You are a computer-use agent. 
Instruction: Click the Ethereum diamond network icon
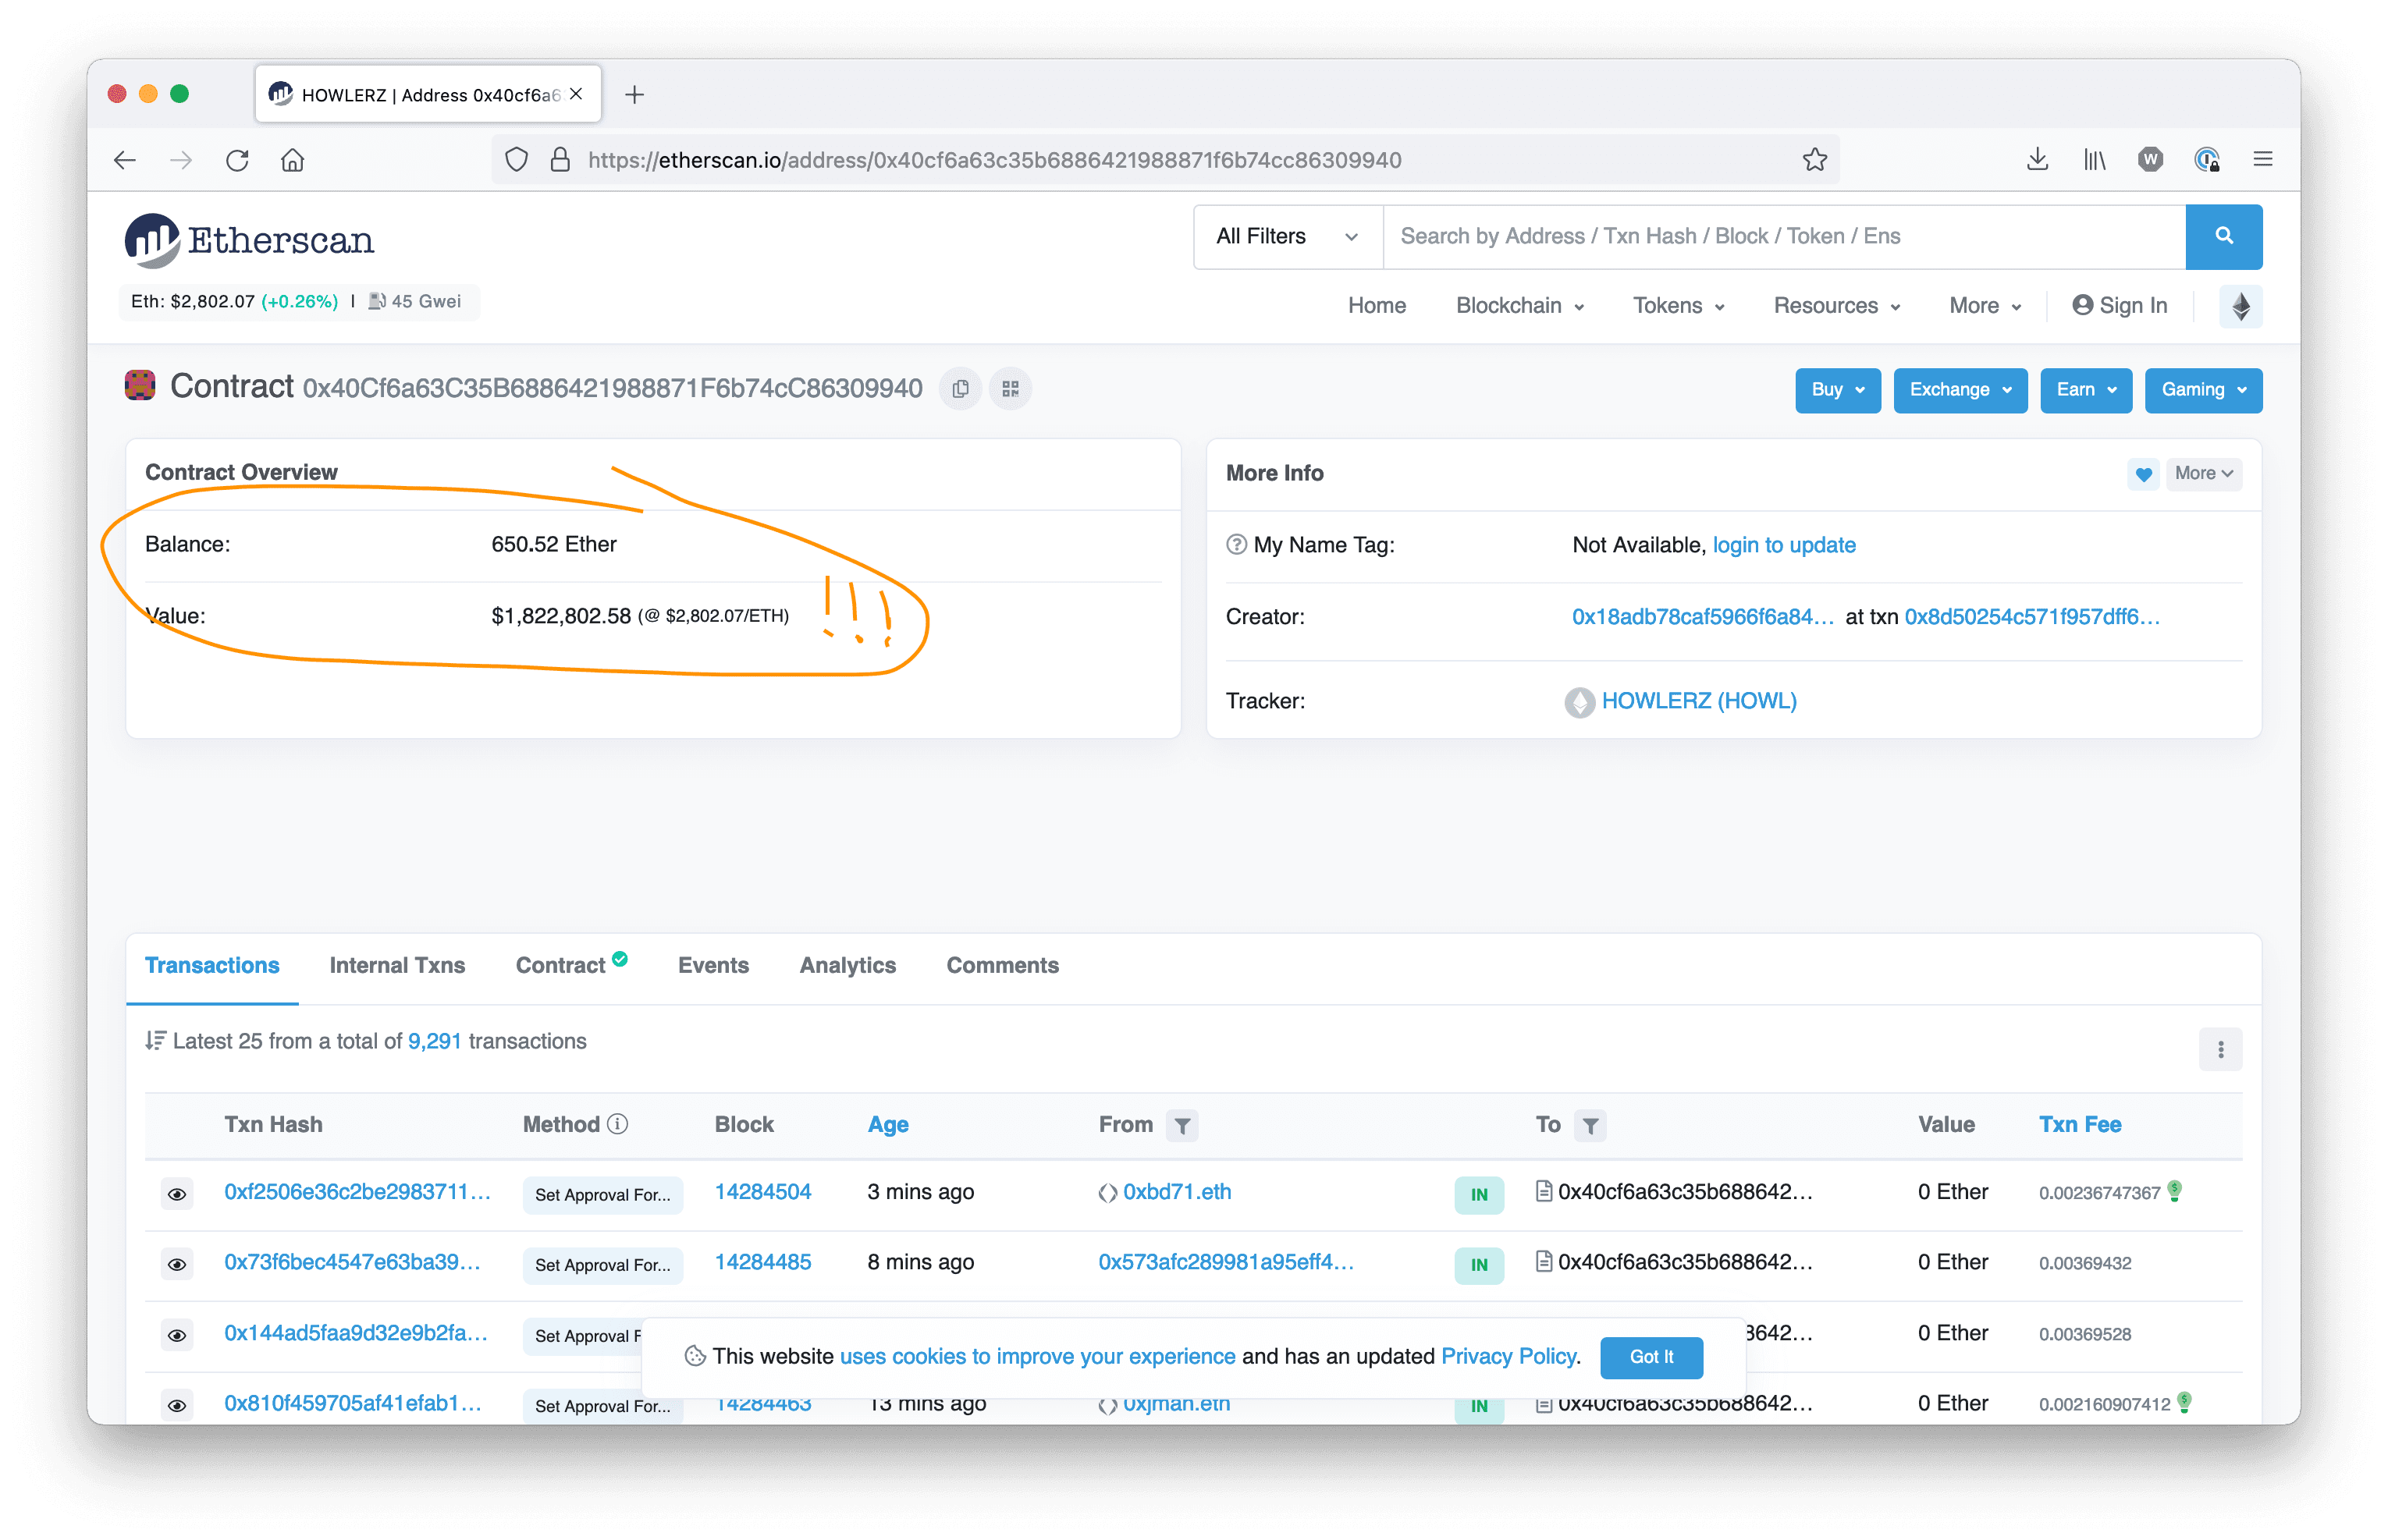(x=2240, y=306)
